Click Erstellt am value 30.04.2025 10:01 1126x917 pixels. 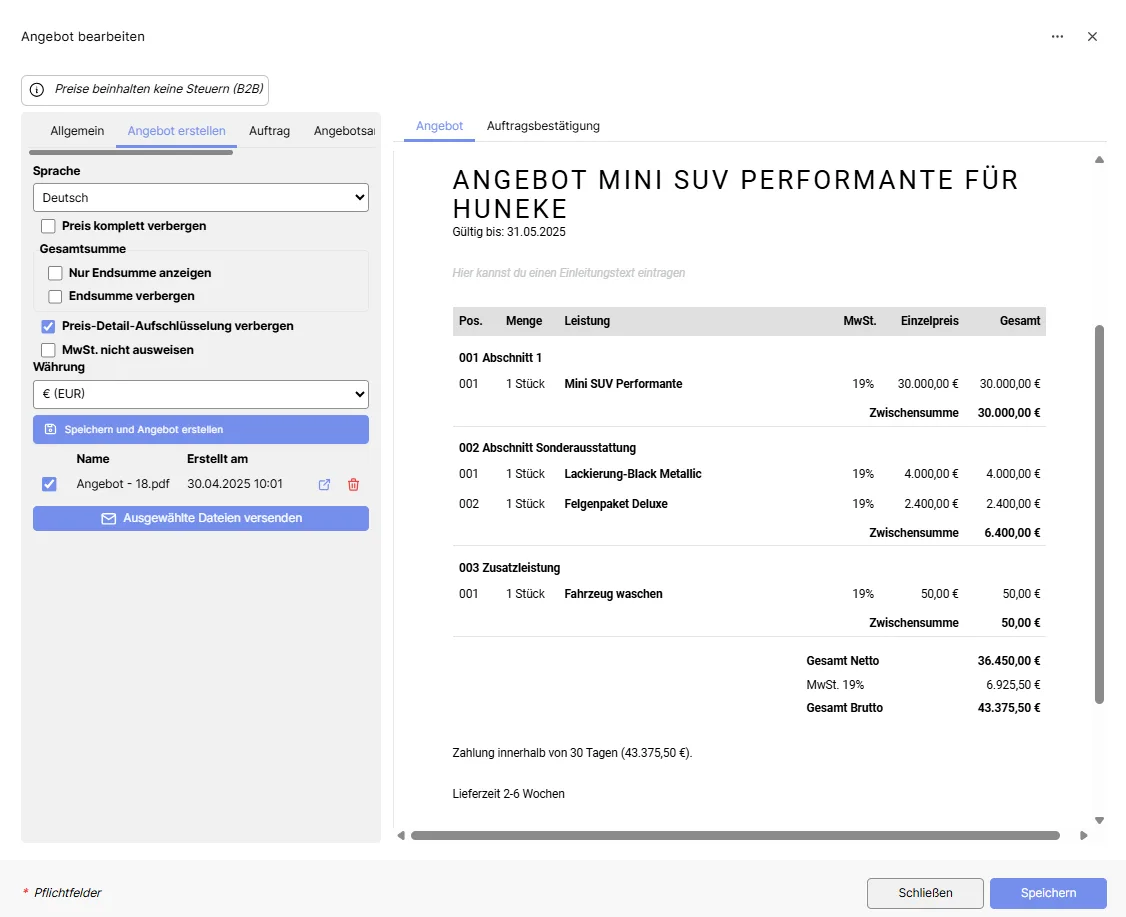235,484
